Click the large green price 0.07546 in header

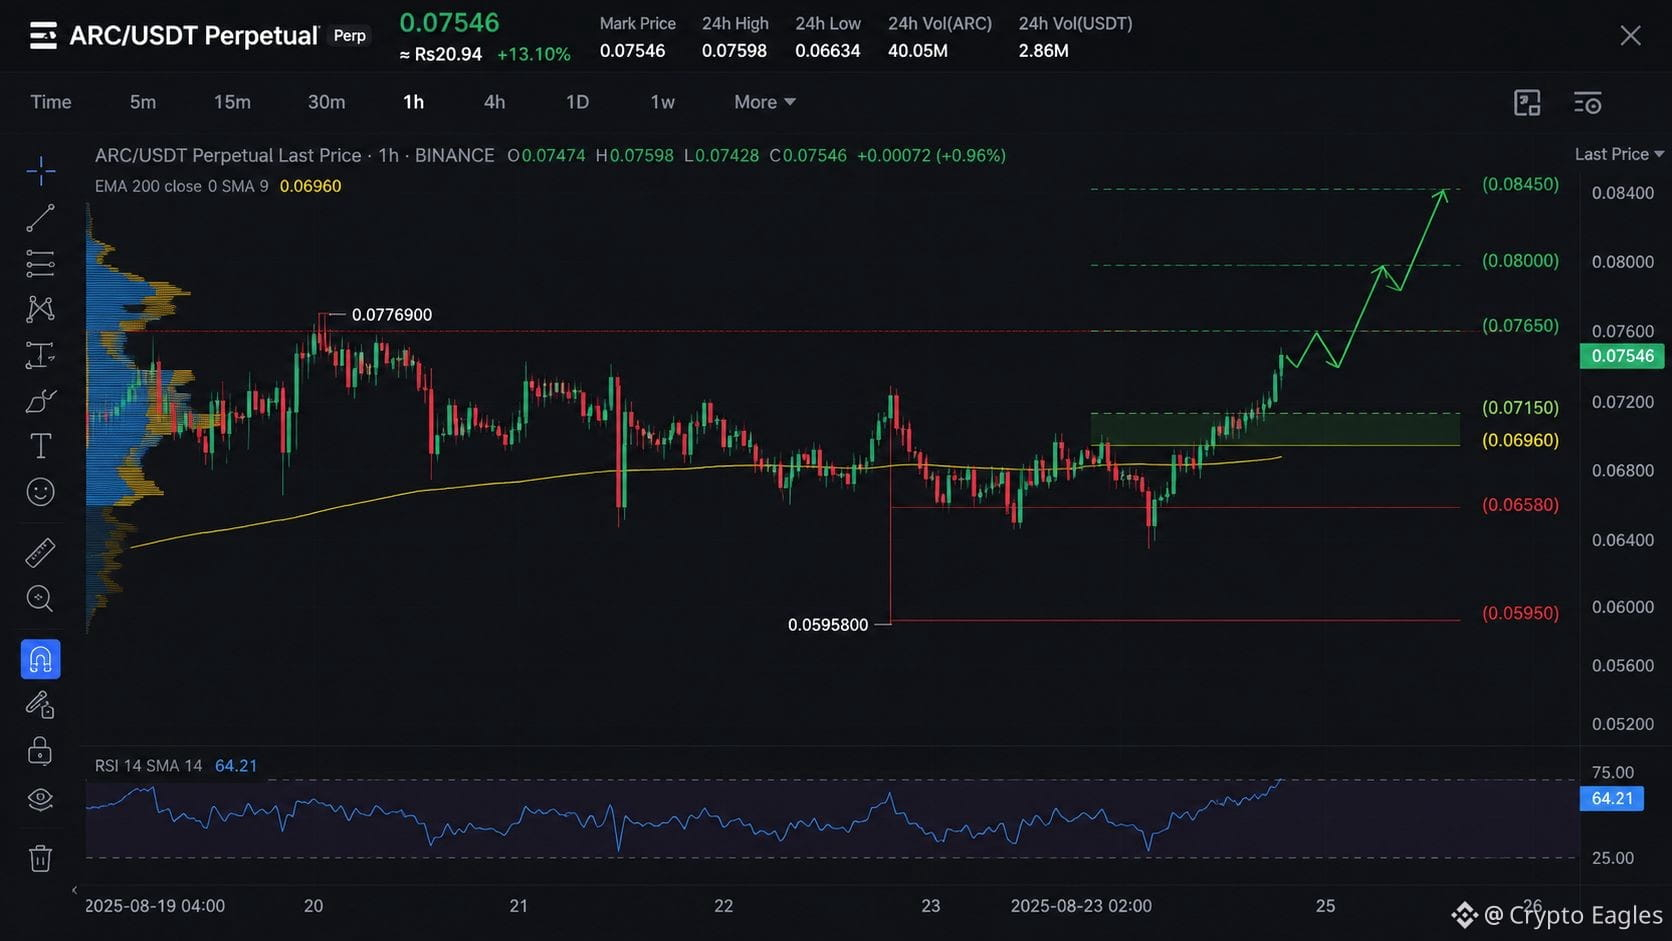pyautogui.click(x=449, y=22)
